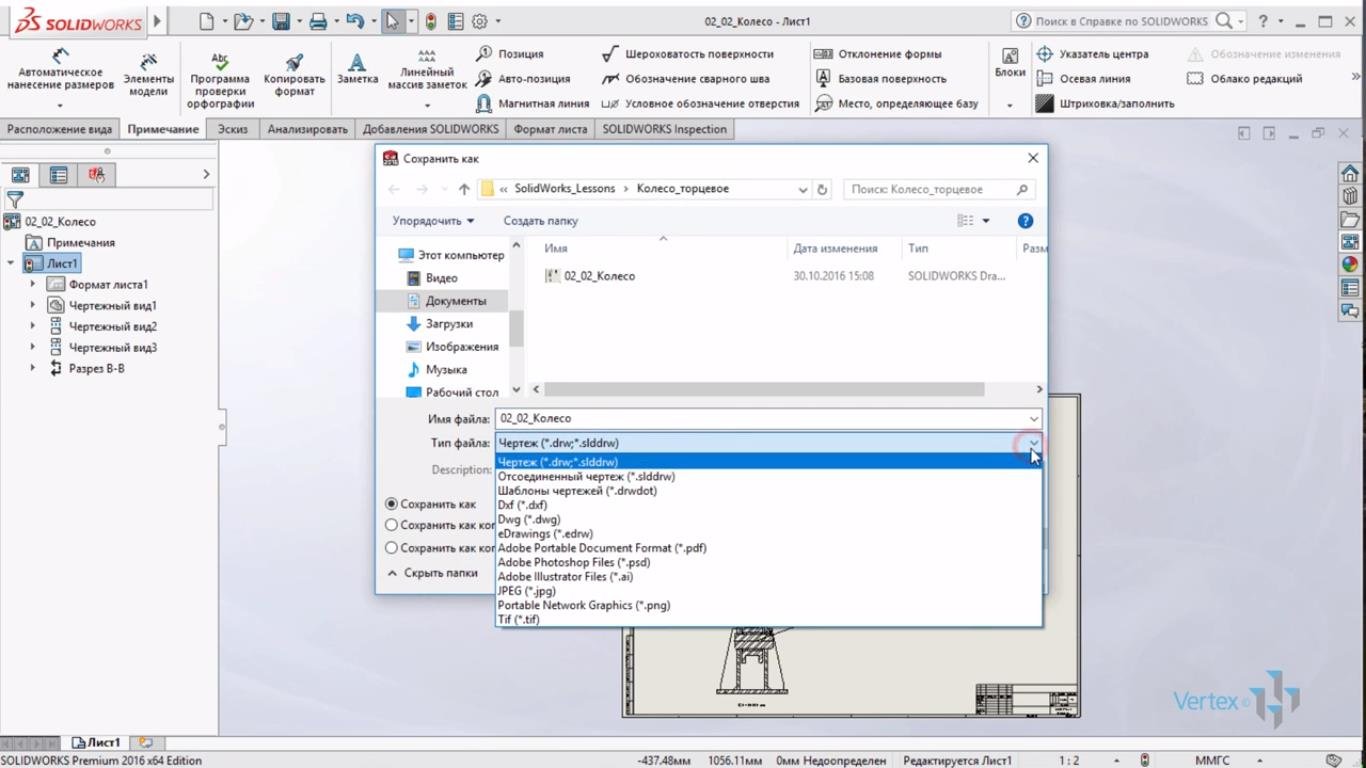The image size is (1366, 768).
Task: Select Базовая поверхность tool
Action: 880,78
